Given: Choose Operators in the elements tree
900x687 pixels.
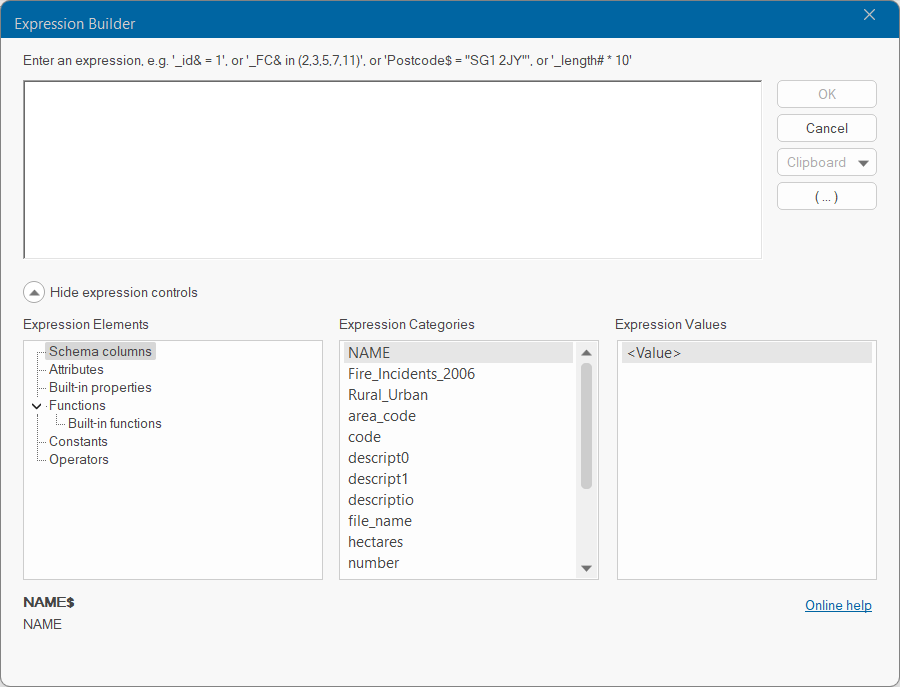Looking at the screenshot, I should pos(79,459).
